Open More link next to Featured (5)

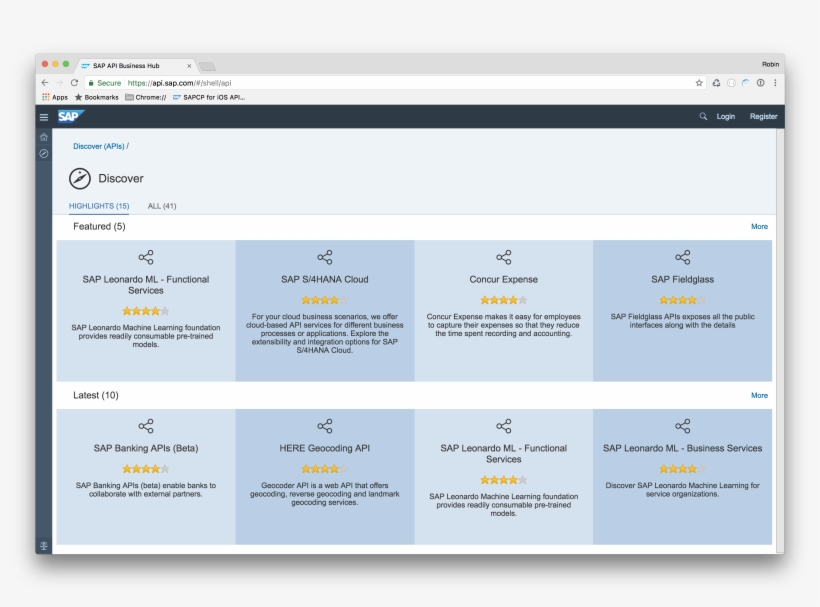(x=759, y=226)
